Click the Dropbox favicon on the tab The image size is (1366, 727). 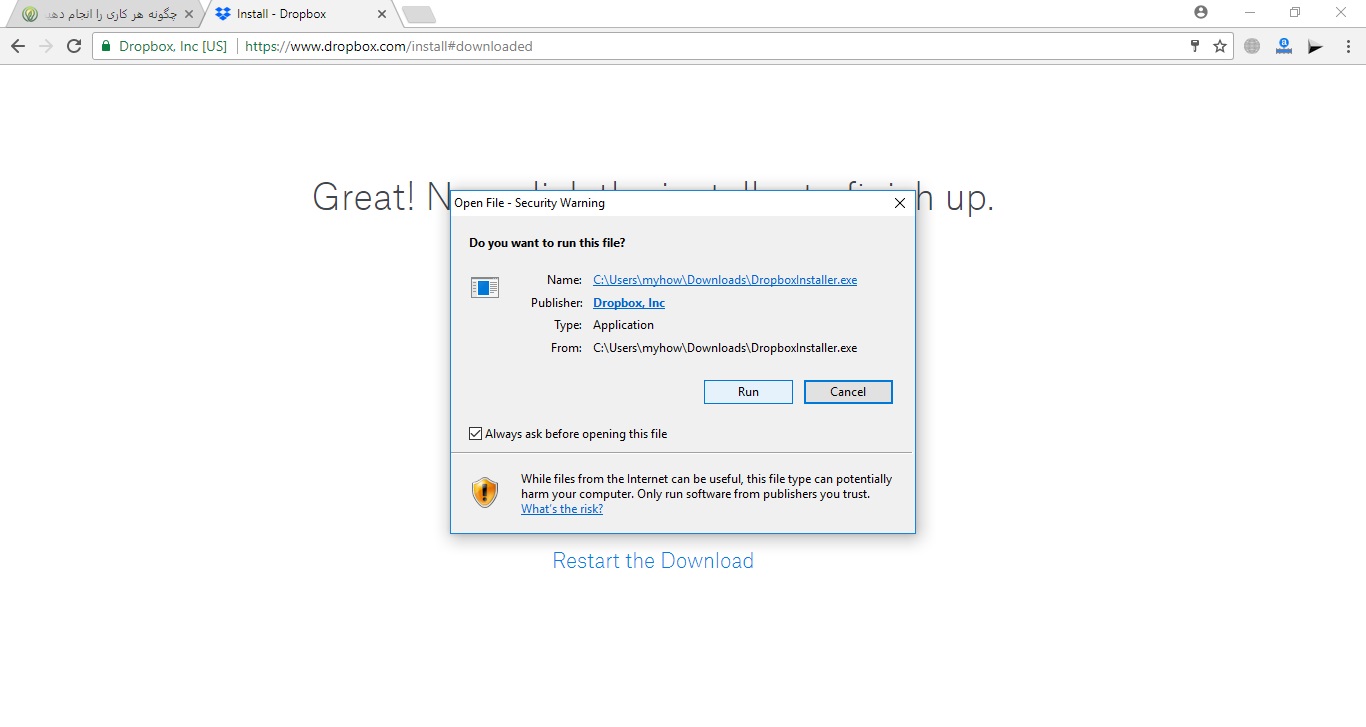(222, 14)
